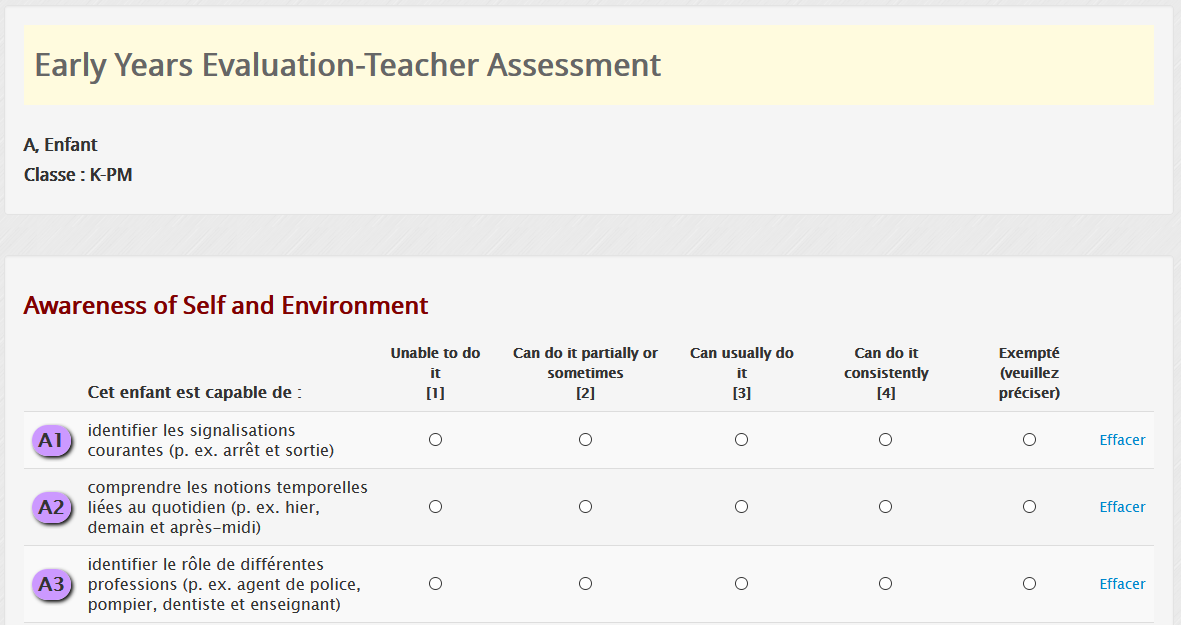Click the A3 purple badge icon

(x=52, y=584)
